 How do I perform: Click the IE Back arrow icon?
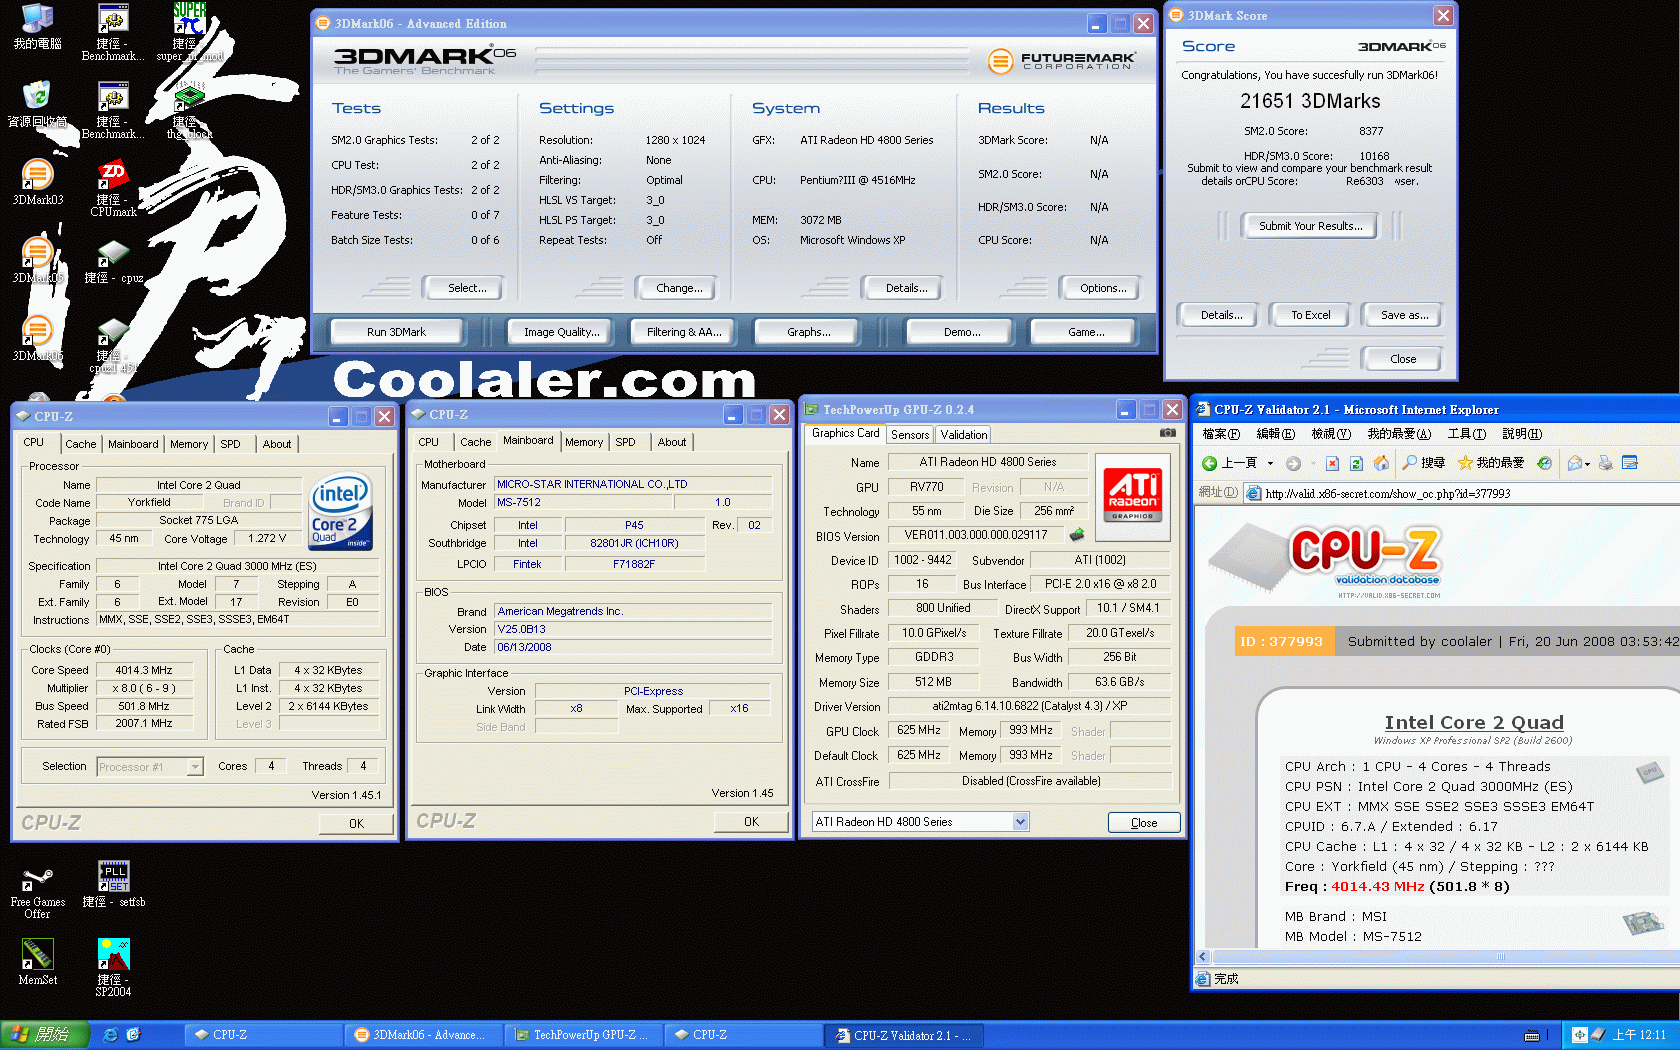point(1209,463)
